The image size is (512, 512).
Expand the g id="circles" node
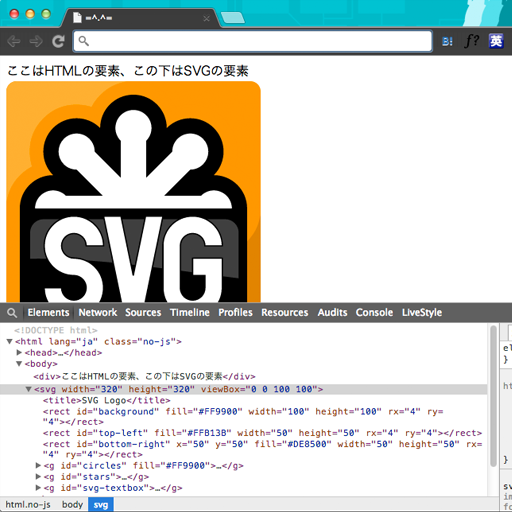click(x=38, y=465)
